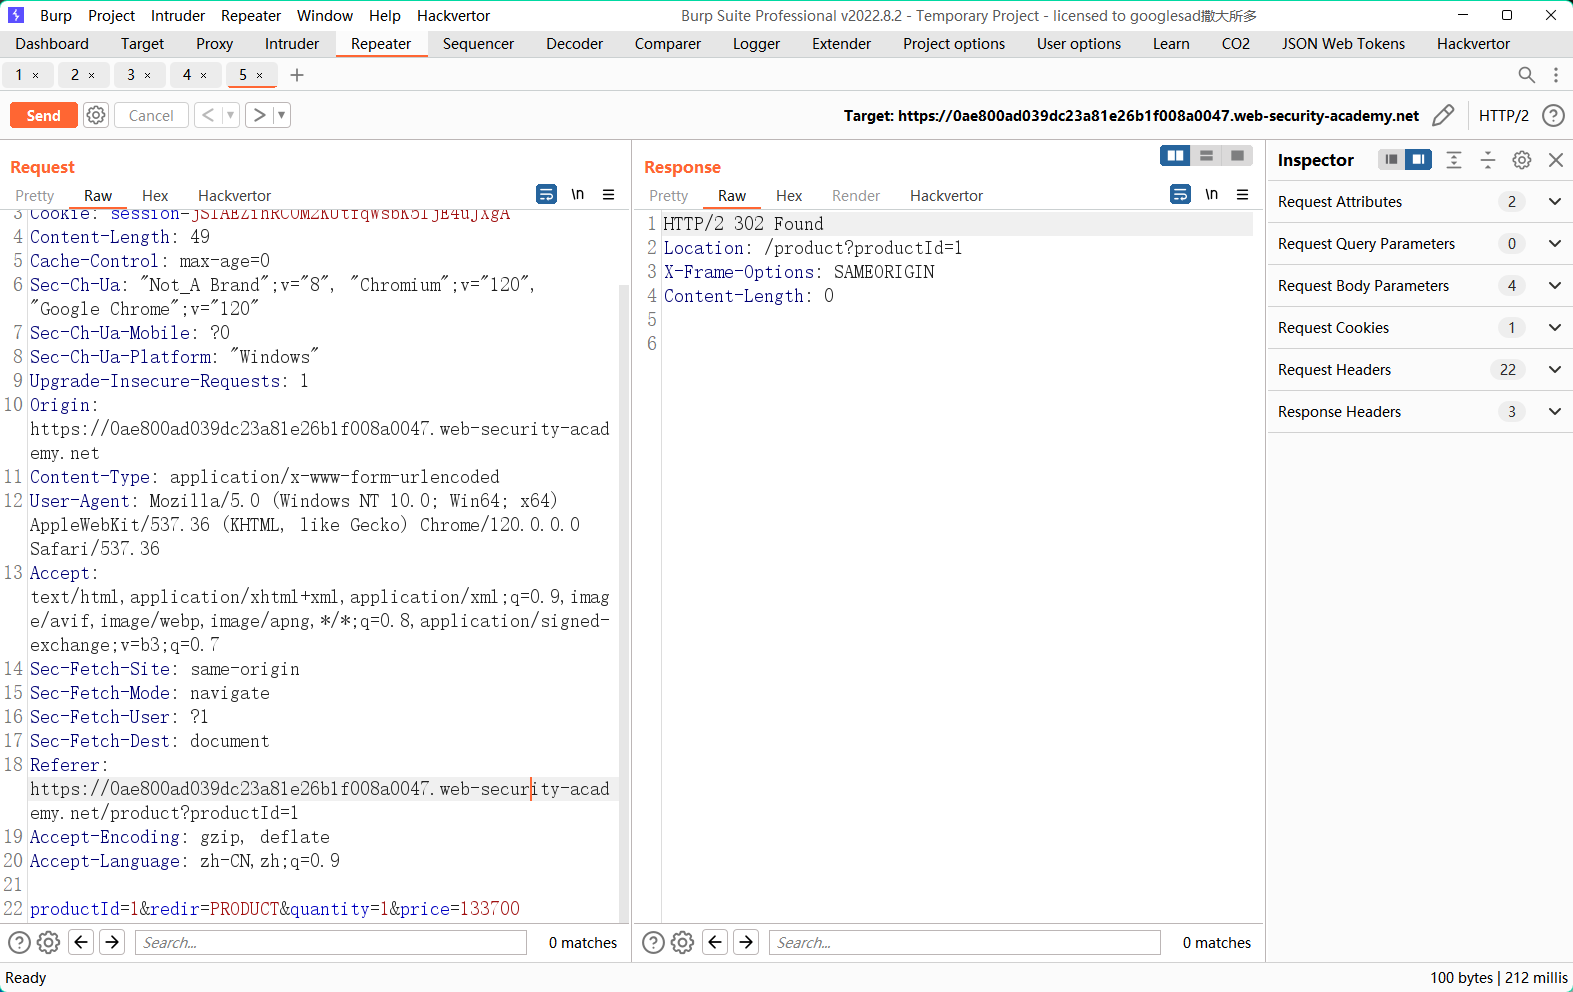This screenshot has width=1573, height=992.
Task: Switch to the Proxy tab
Action: click(x=214, y=44)
